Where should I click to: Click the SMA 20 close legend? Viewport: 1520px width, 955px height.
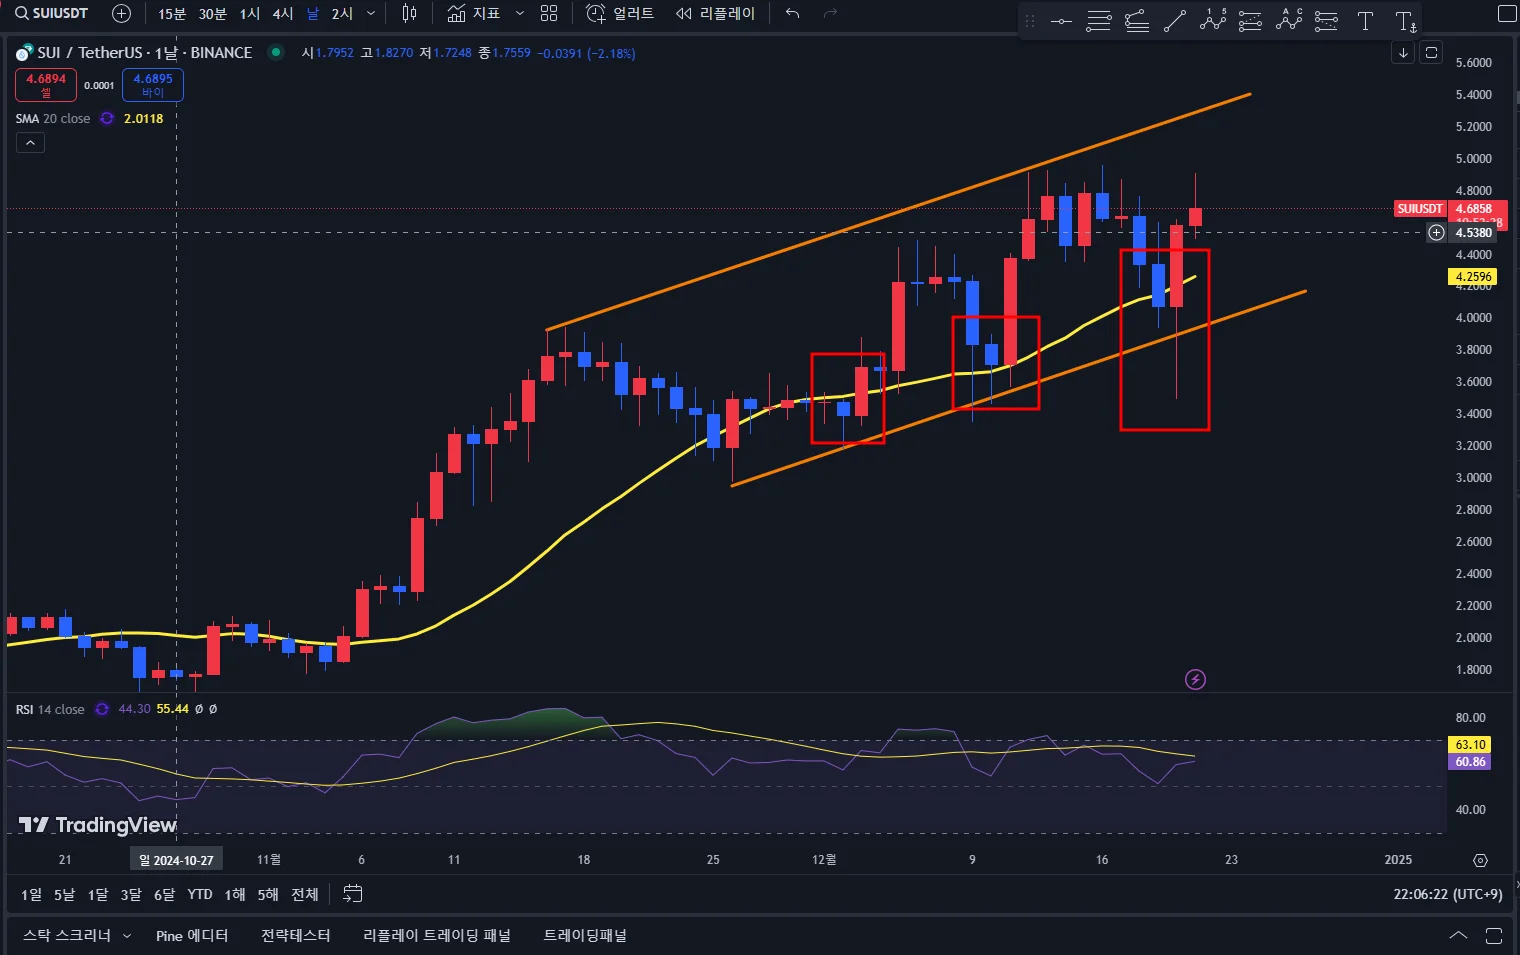53,118
